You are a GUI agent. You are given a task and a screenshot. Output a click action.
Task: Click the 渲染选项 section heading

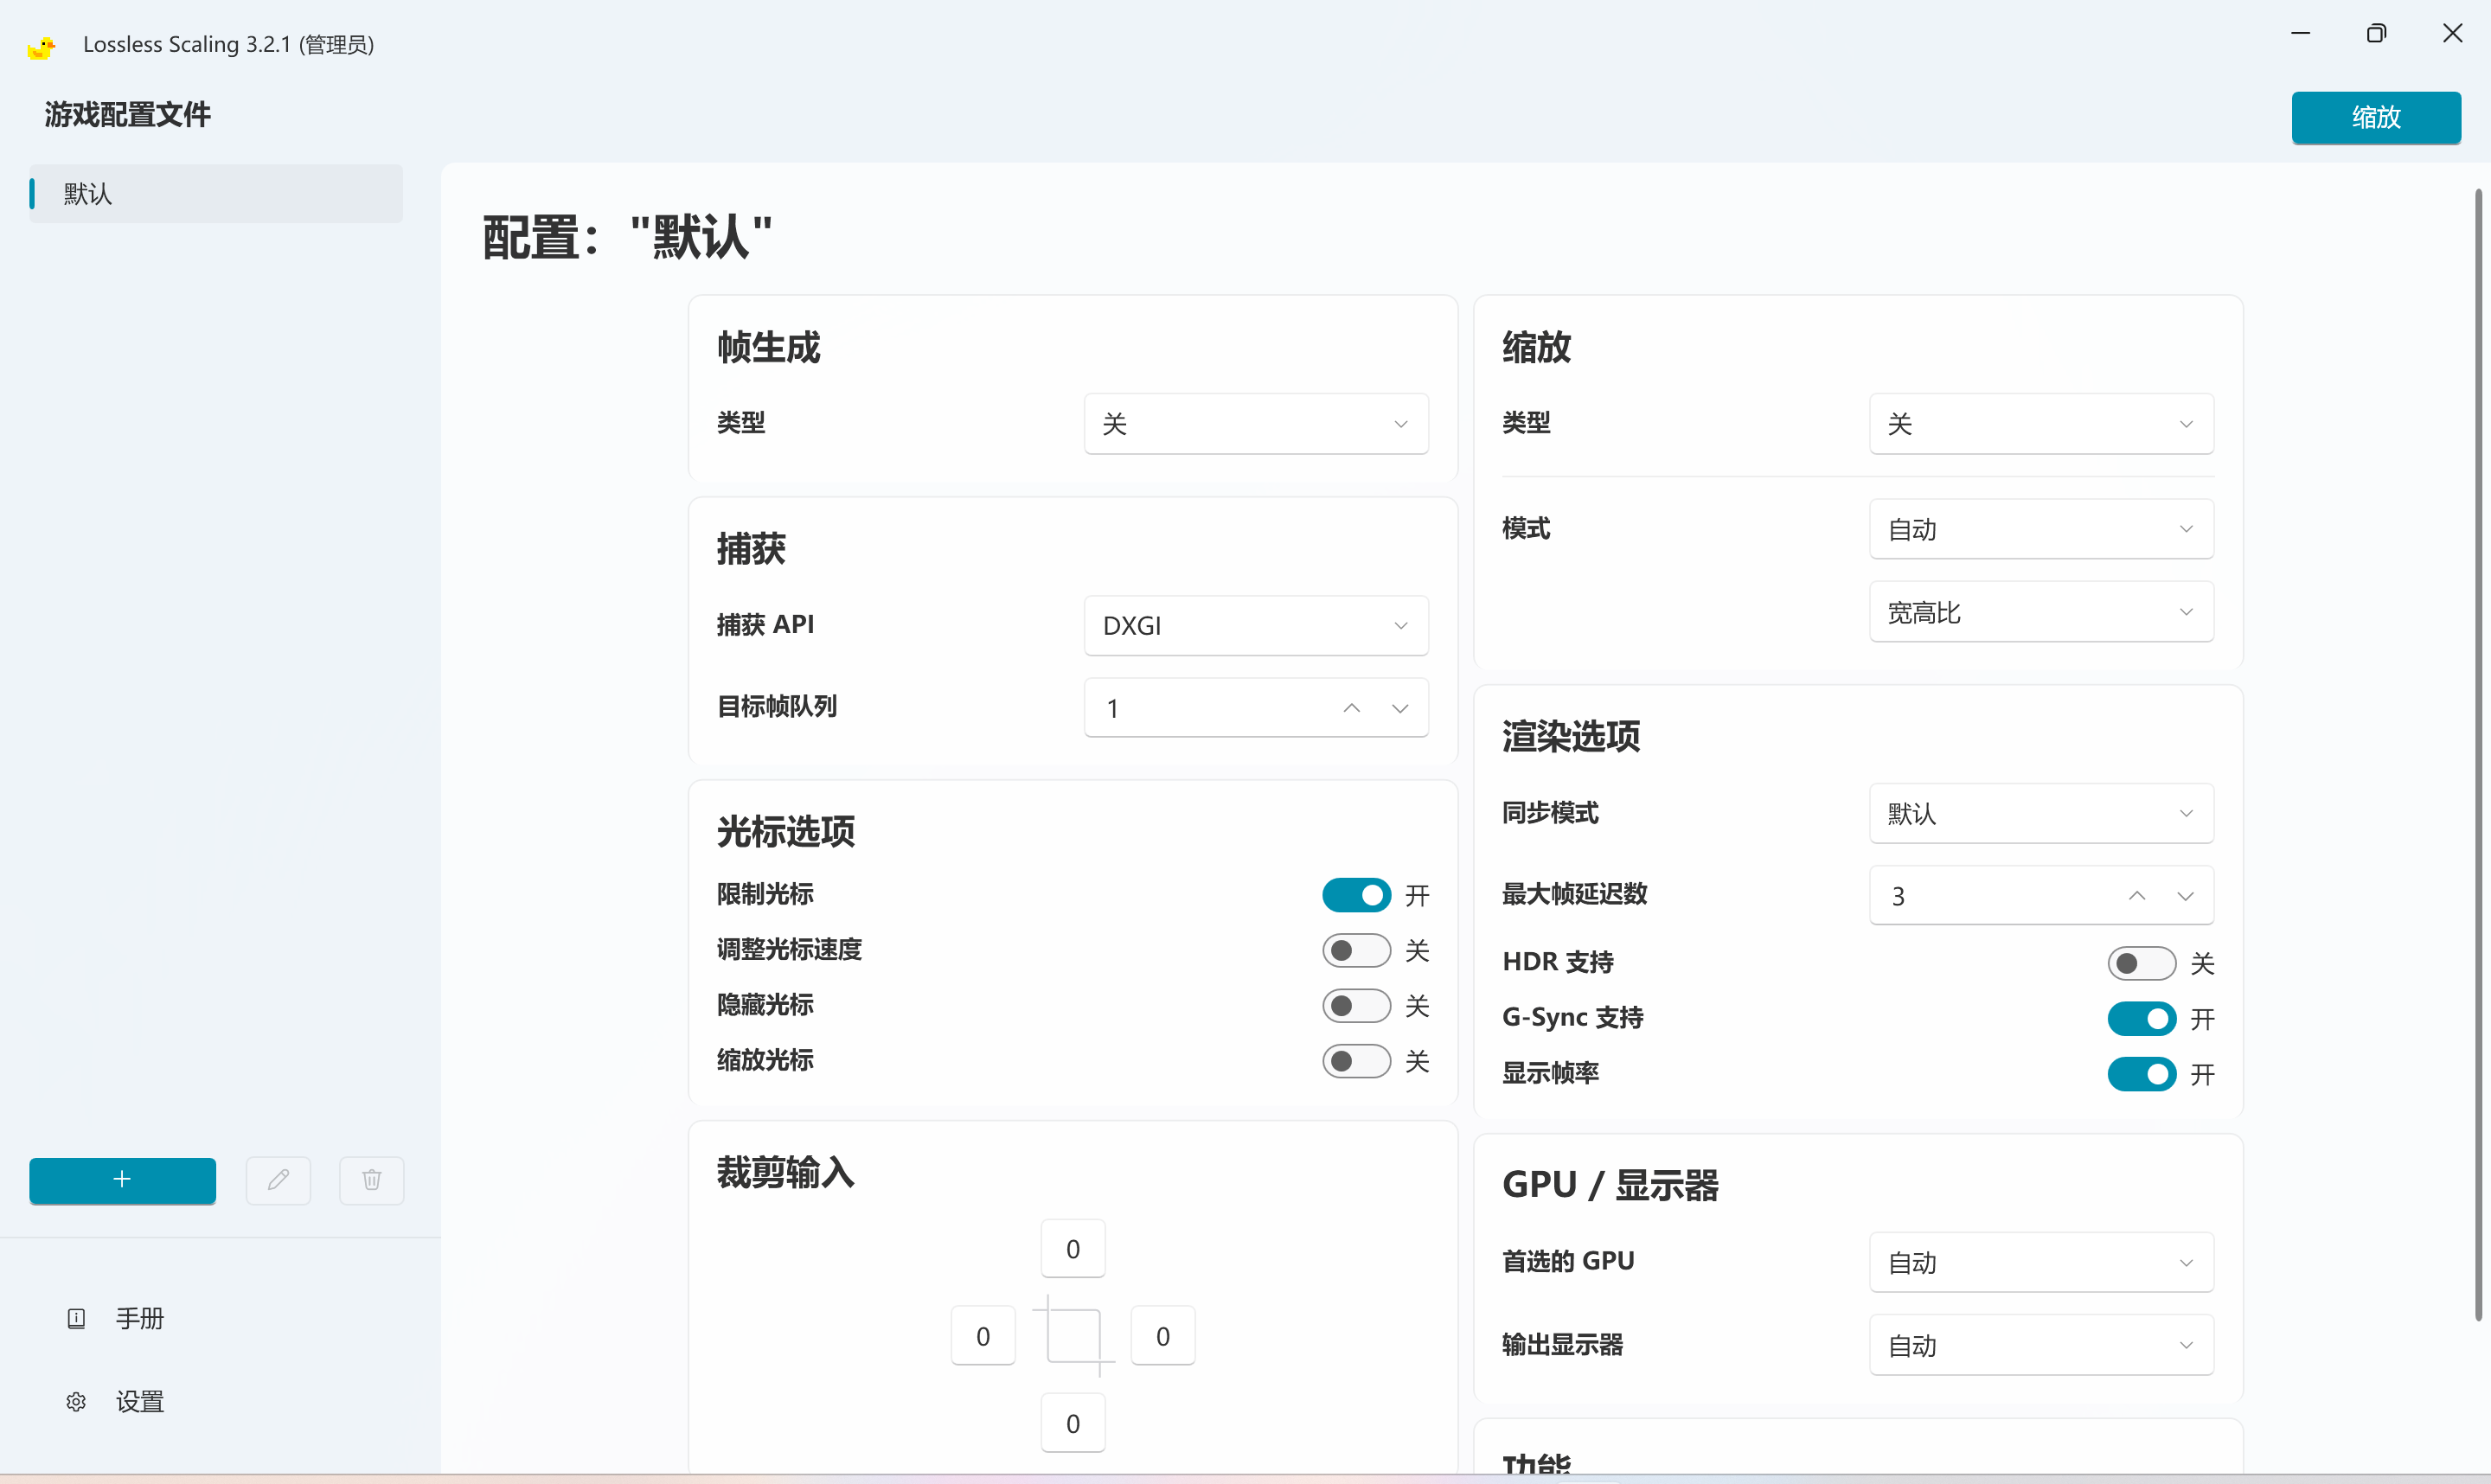click(1571, 736)
